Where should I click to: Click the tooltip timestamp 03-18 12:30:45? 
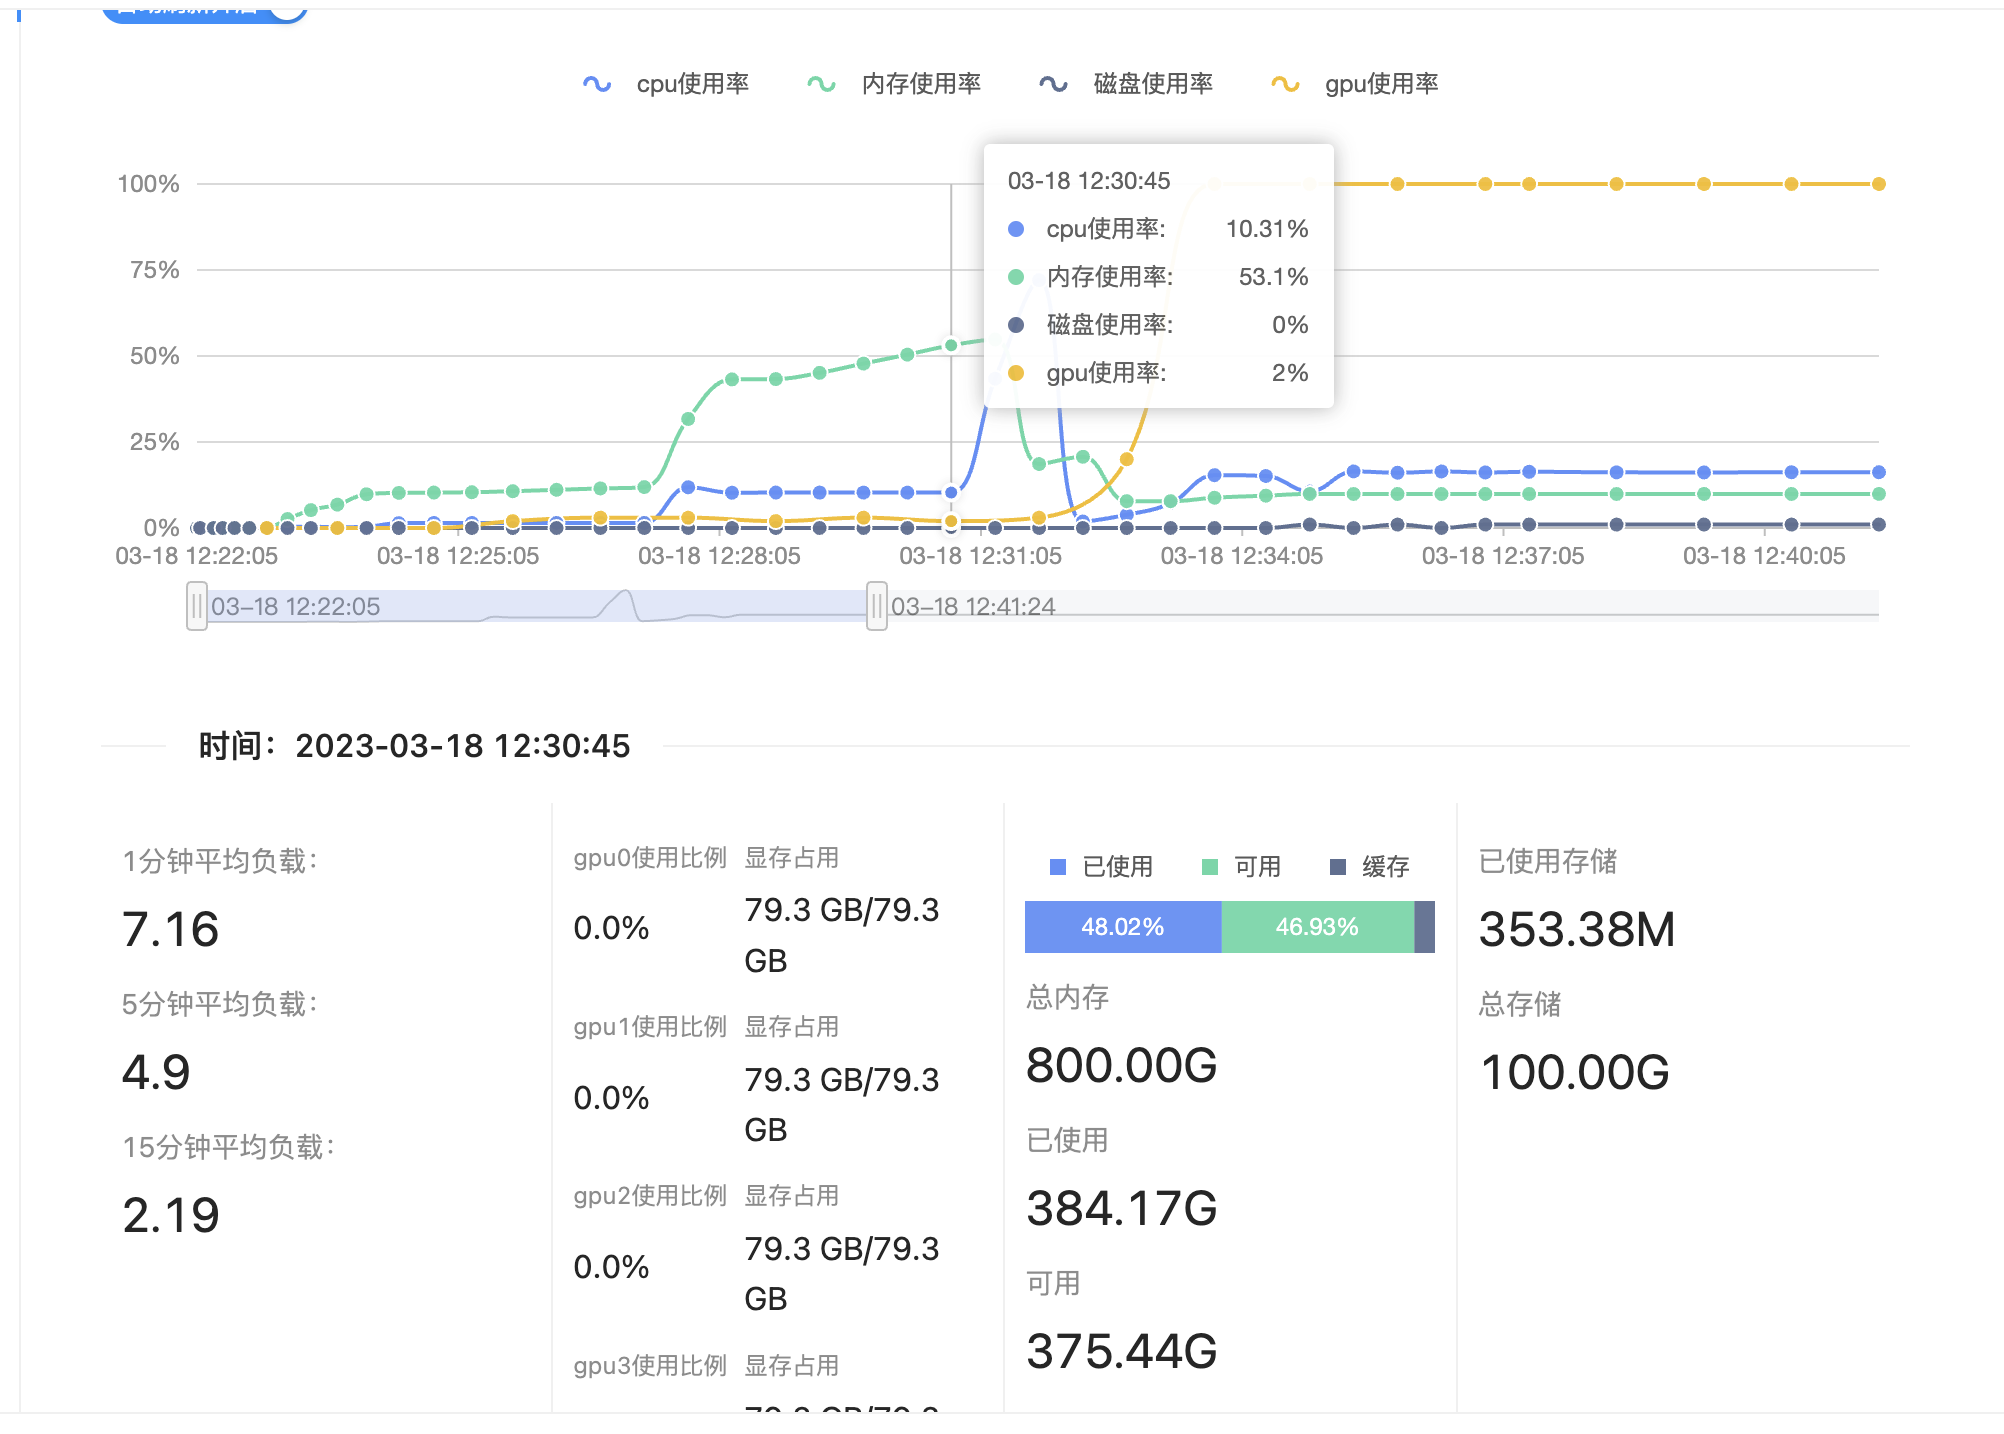(1089, 180)
